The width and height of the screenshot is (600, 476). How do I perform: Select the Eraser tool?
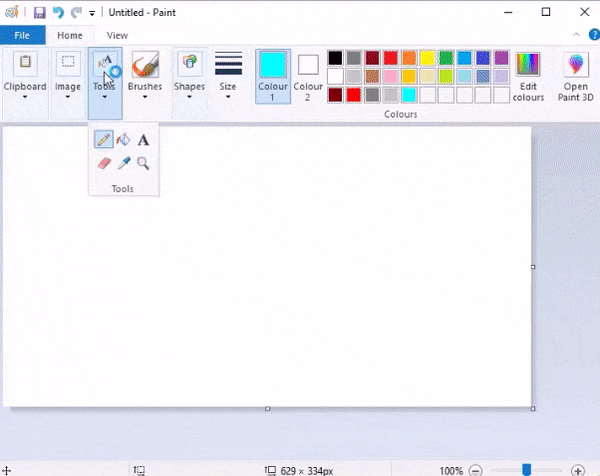coord(104,163)
